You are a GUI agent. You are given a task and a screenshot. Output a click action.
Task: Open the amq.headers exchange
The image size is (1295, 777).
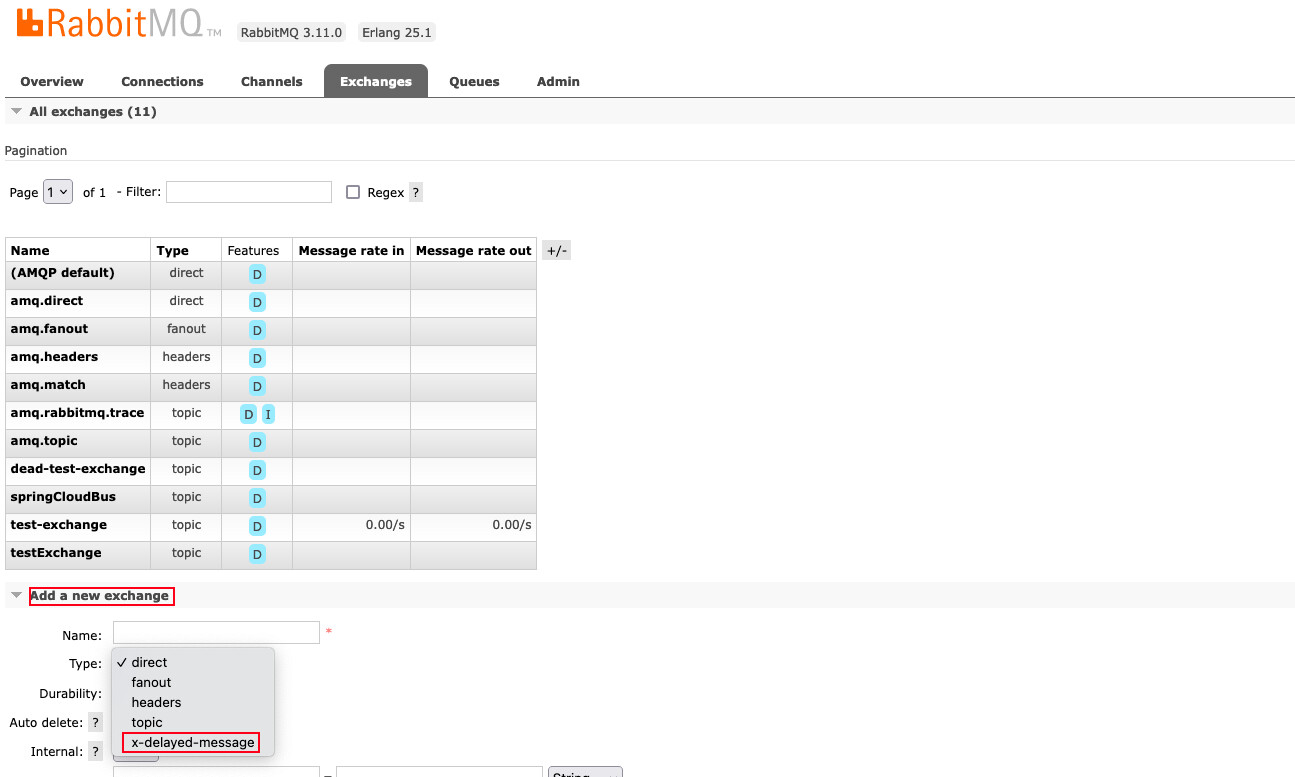(54, 357)
